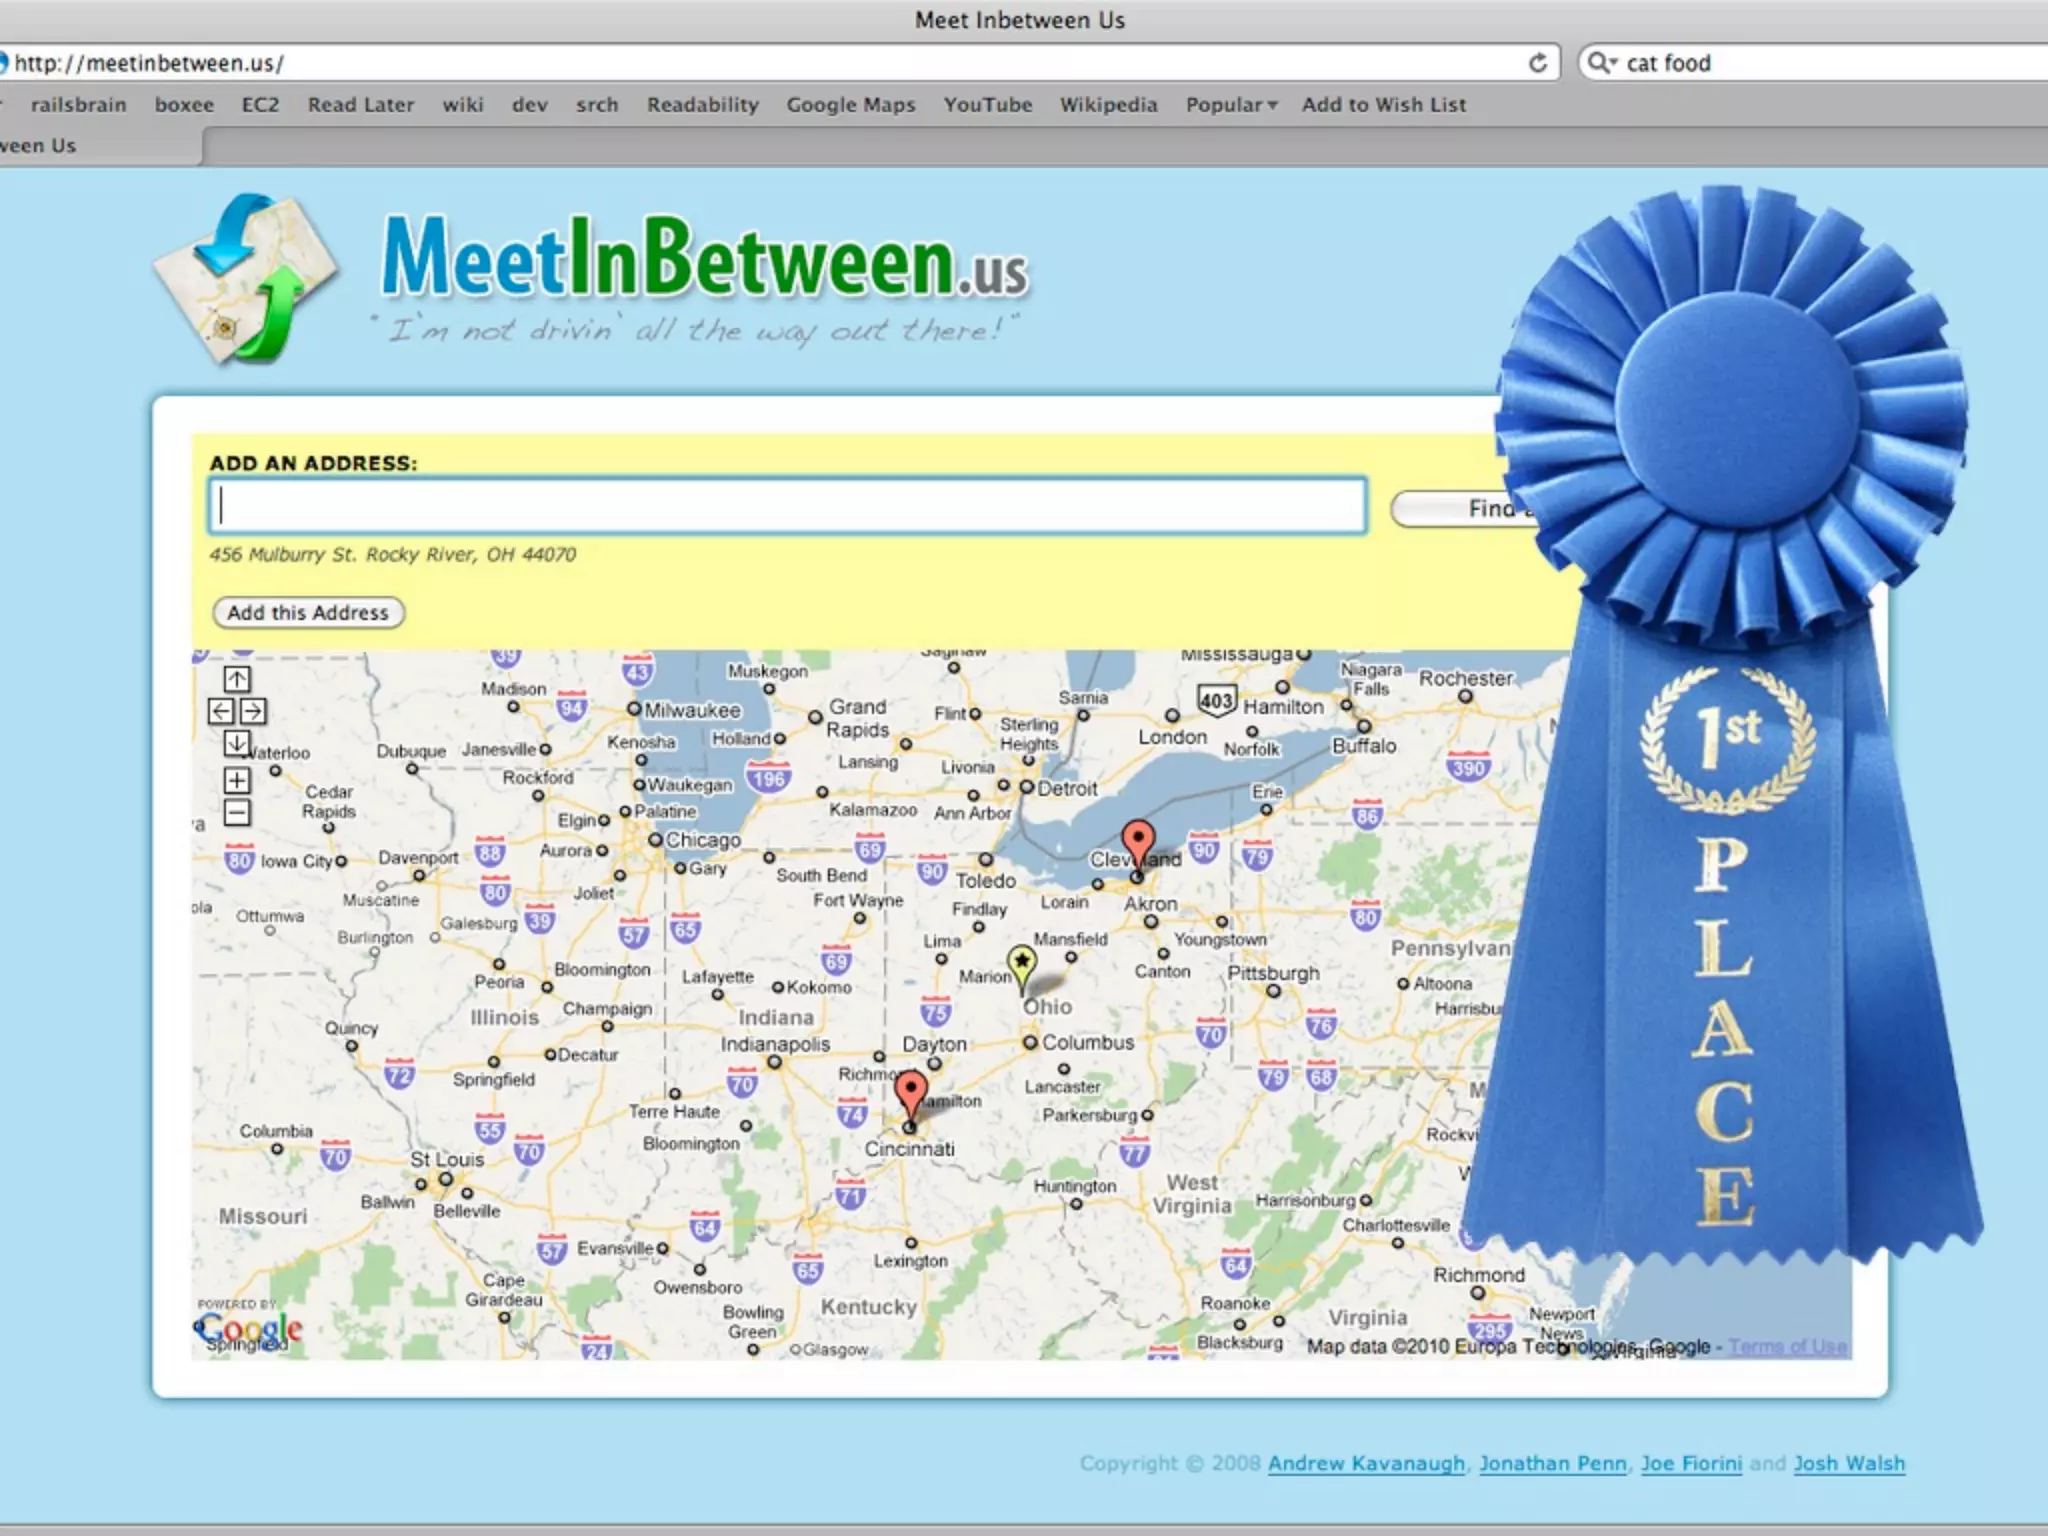Open the Readability bookmark

point(703,105)
